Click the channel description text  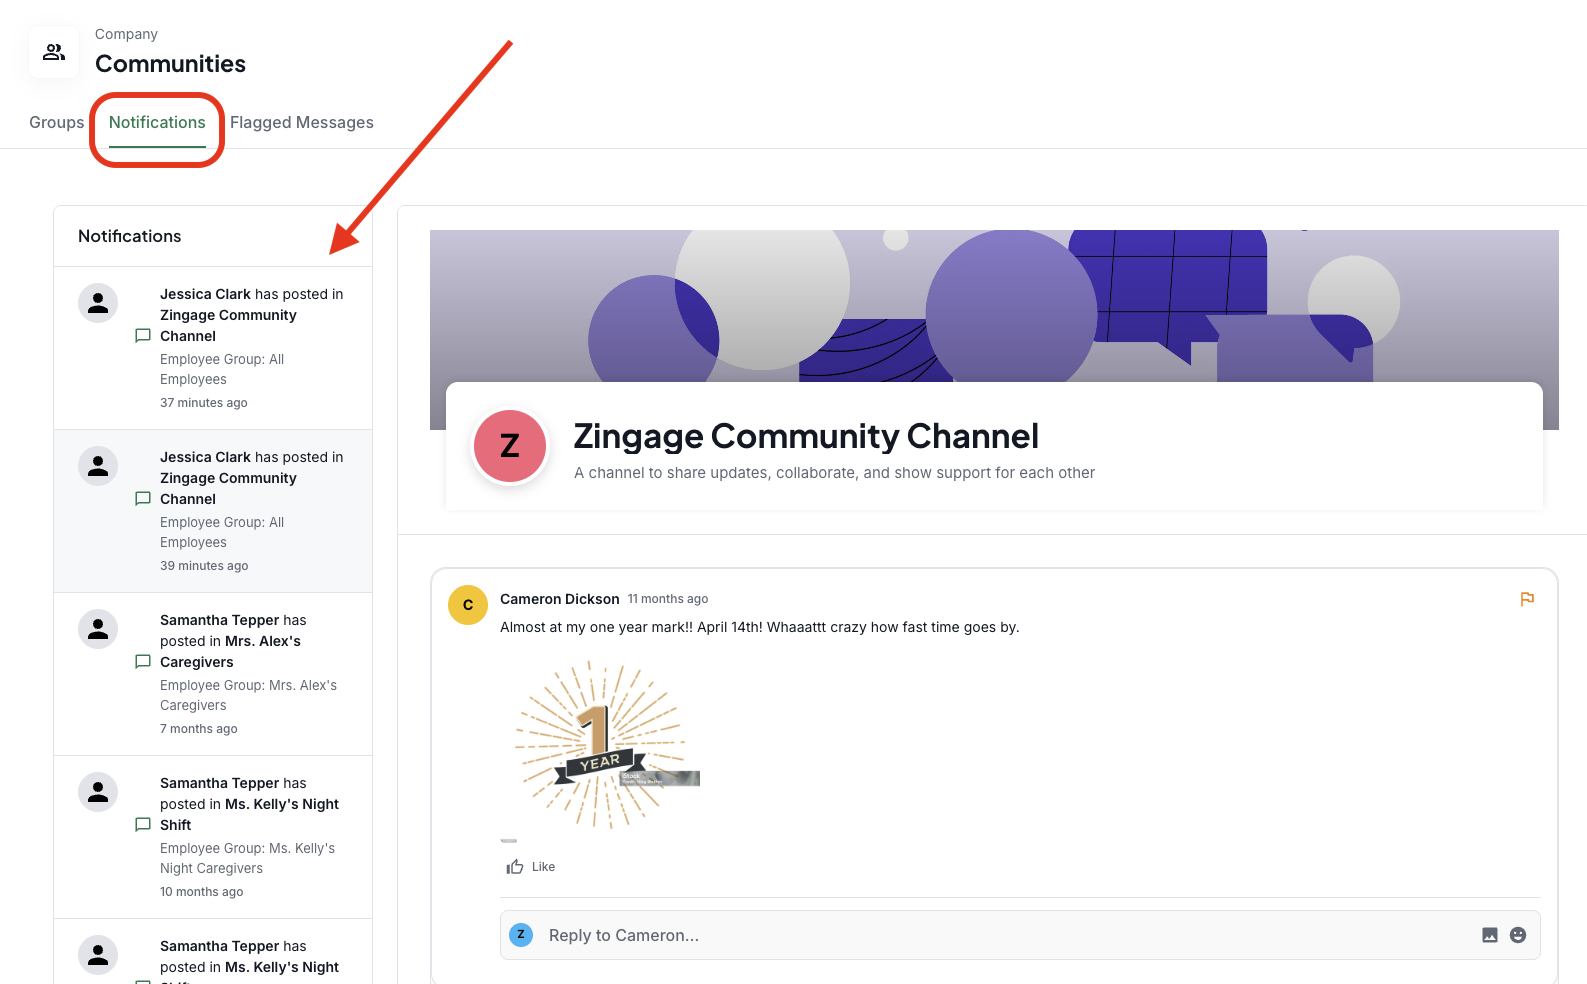coord(835,473)
